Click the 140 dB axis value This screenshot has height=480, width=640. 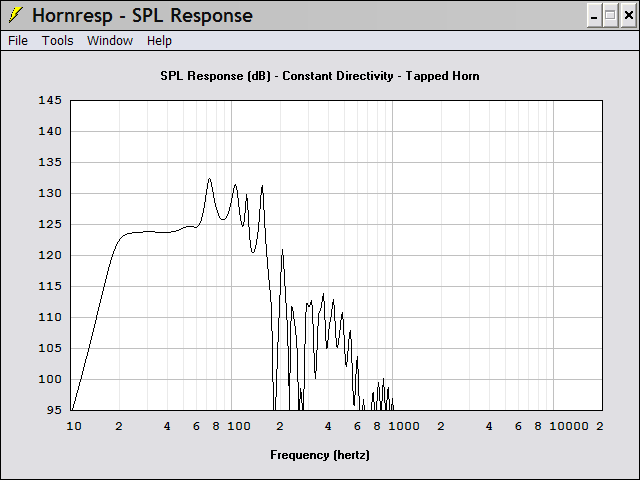tap(50, 131)
